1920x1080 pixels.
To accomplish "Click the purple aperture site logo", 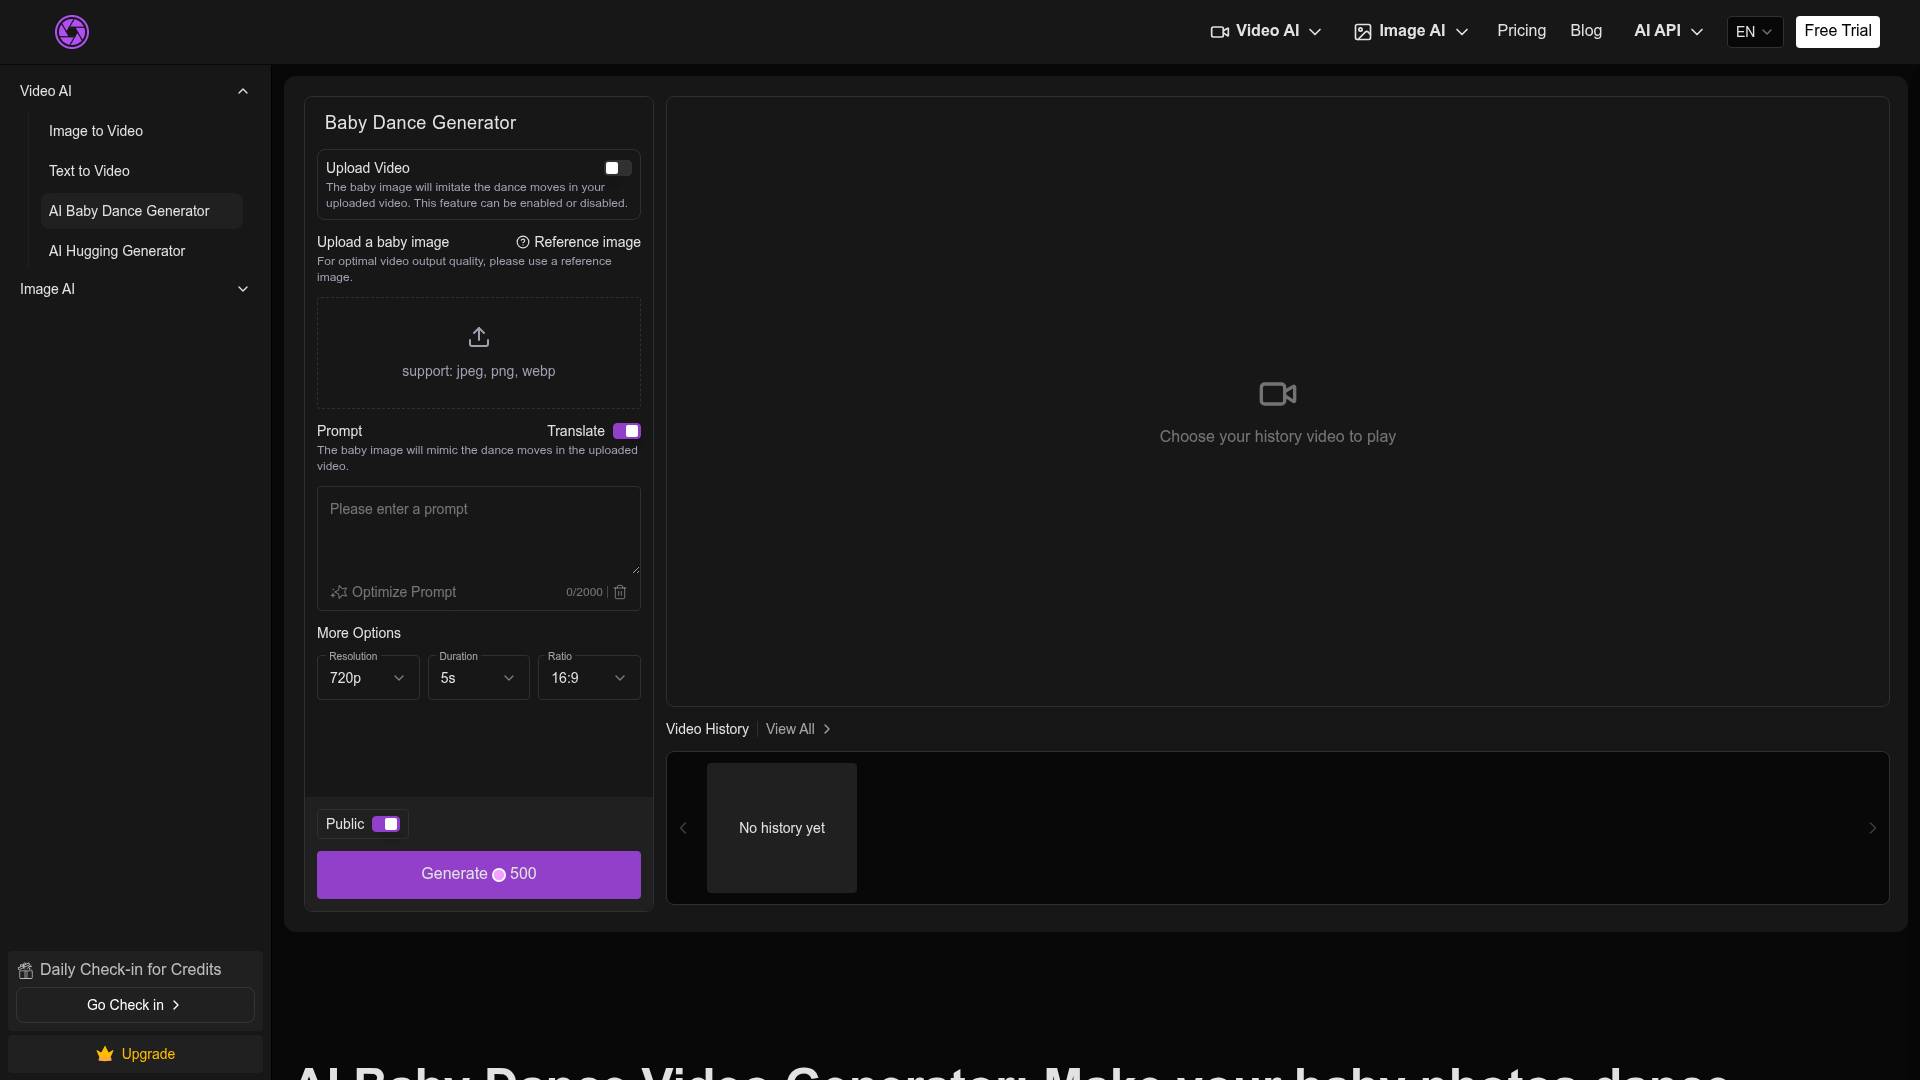I will click(x=72, y=32).
